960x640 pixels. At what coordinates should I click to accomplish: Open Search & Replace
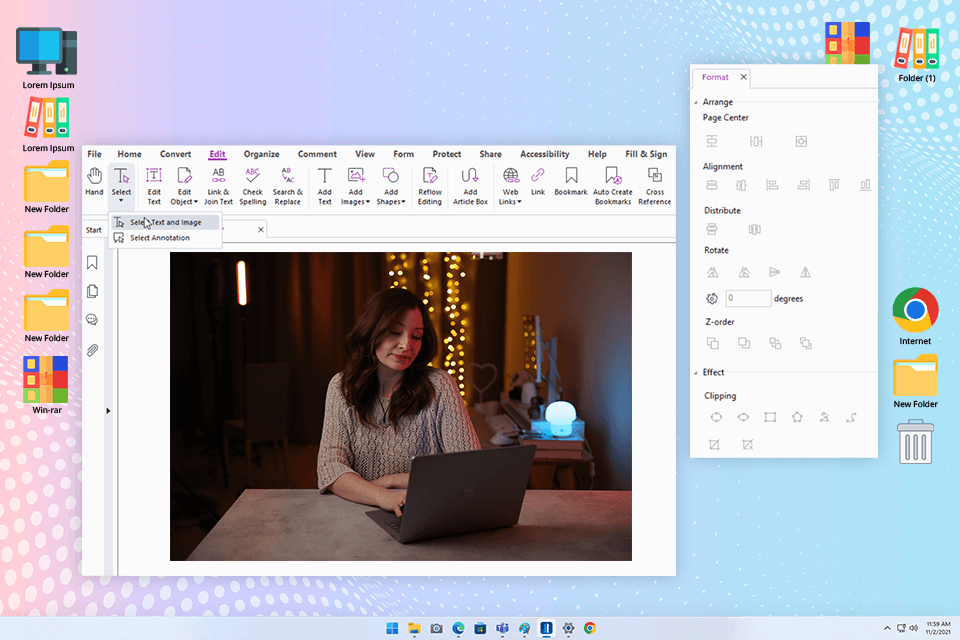pyautogui.click(x=287, y=186)
